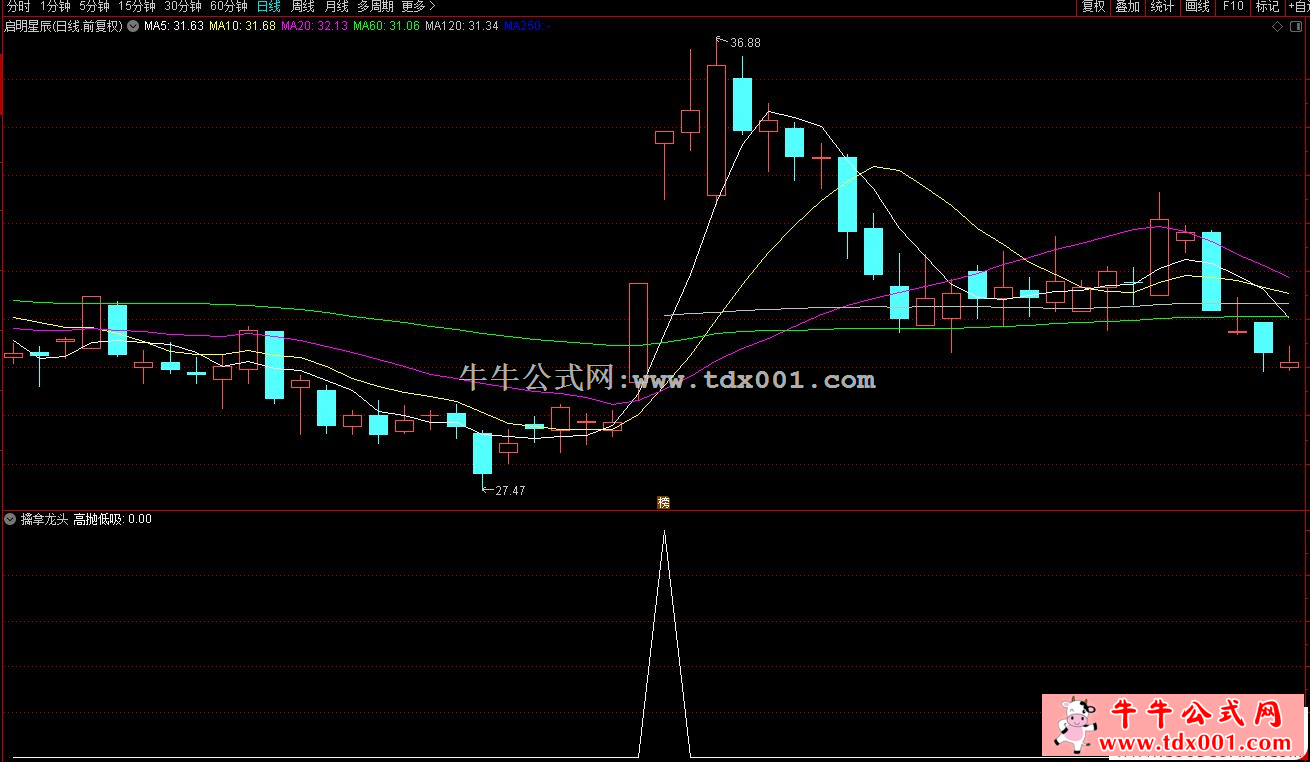Open main chart indicator dropdown beside 启明星辰
Screen dimensions: 1310x762
click(x=133, y=26)
